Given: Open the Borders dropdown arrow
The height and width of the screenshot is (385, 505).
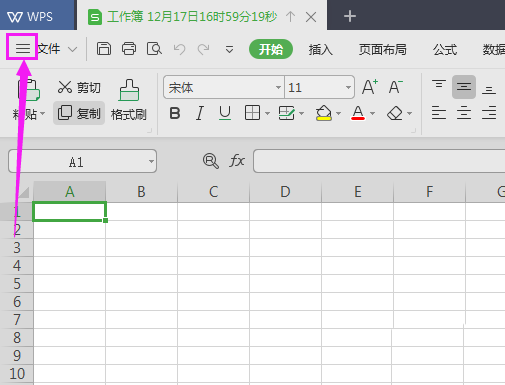Looking at the screenshot, I should click(267, 114).
